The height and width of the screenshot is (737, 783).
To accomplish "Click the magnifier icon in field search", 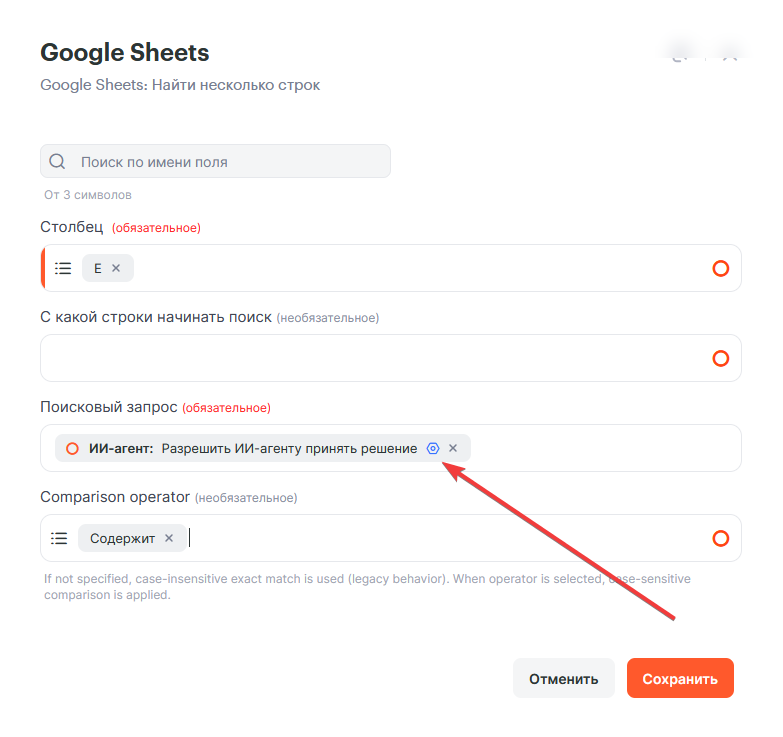I will 57,161.
